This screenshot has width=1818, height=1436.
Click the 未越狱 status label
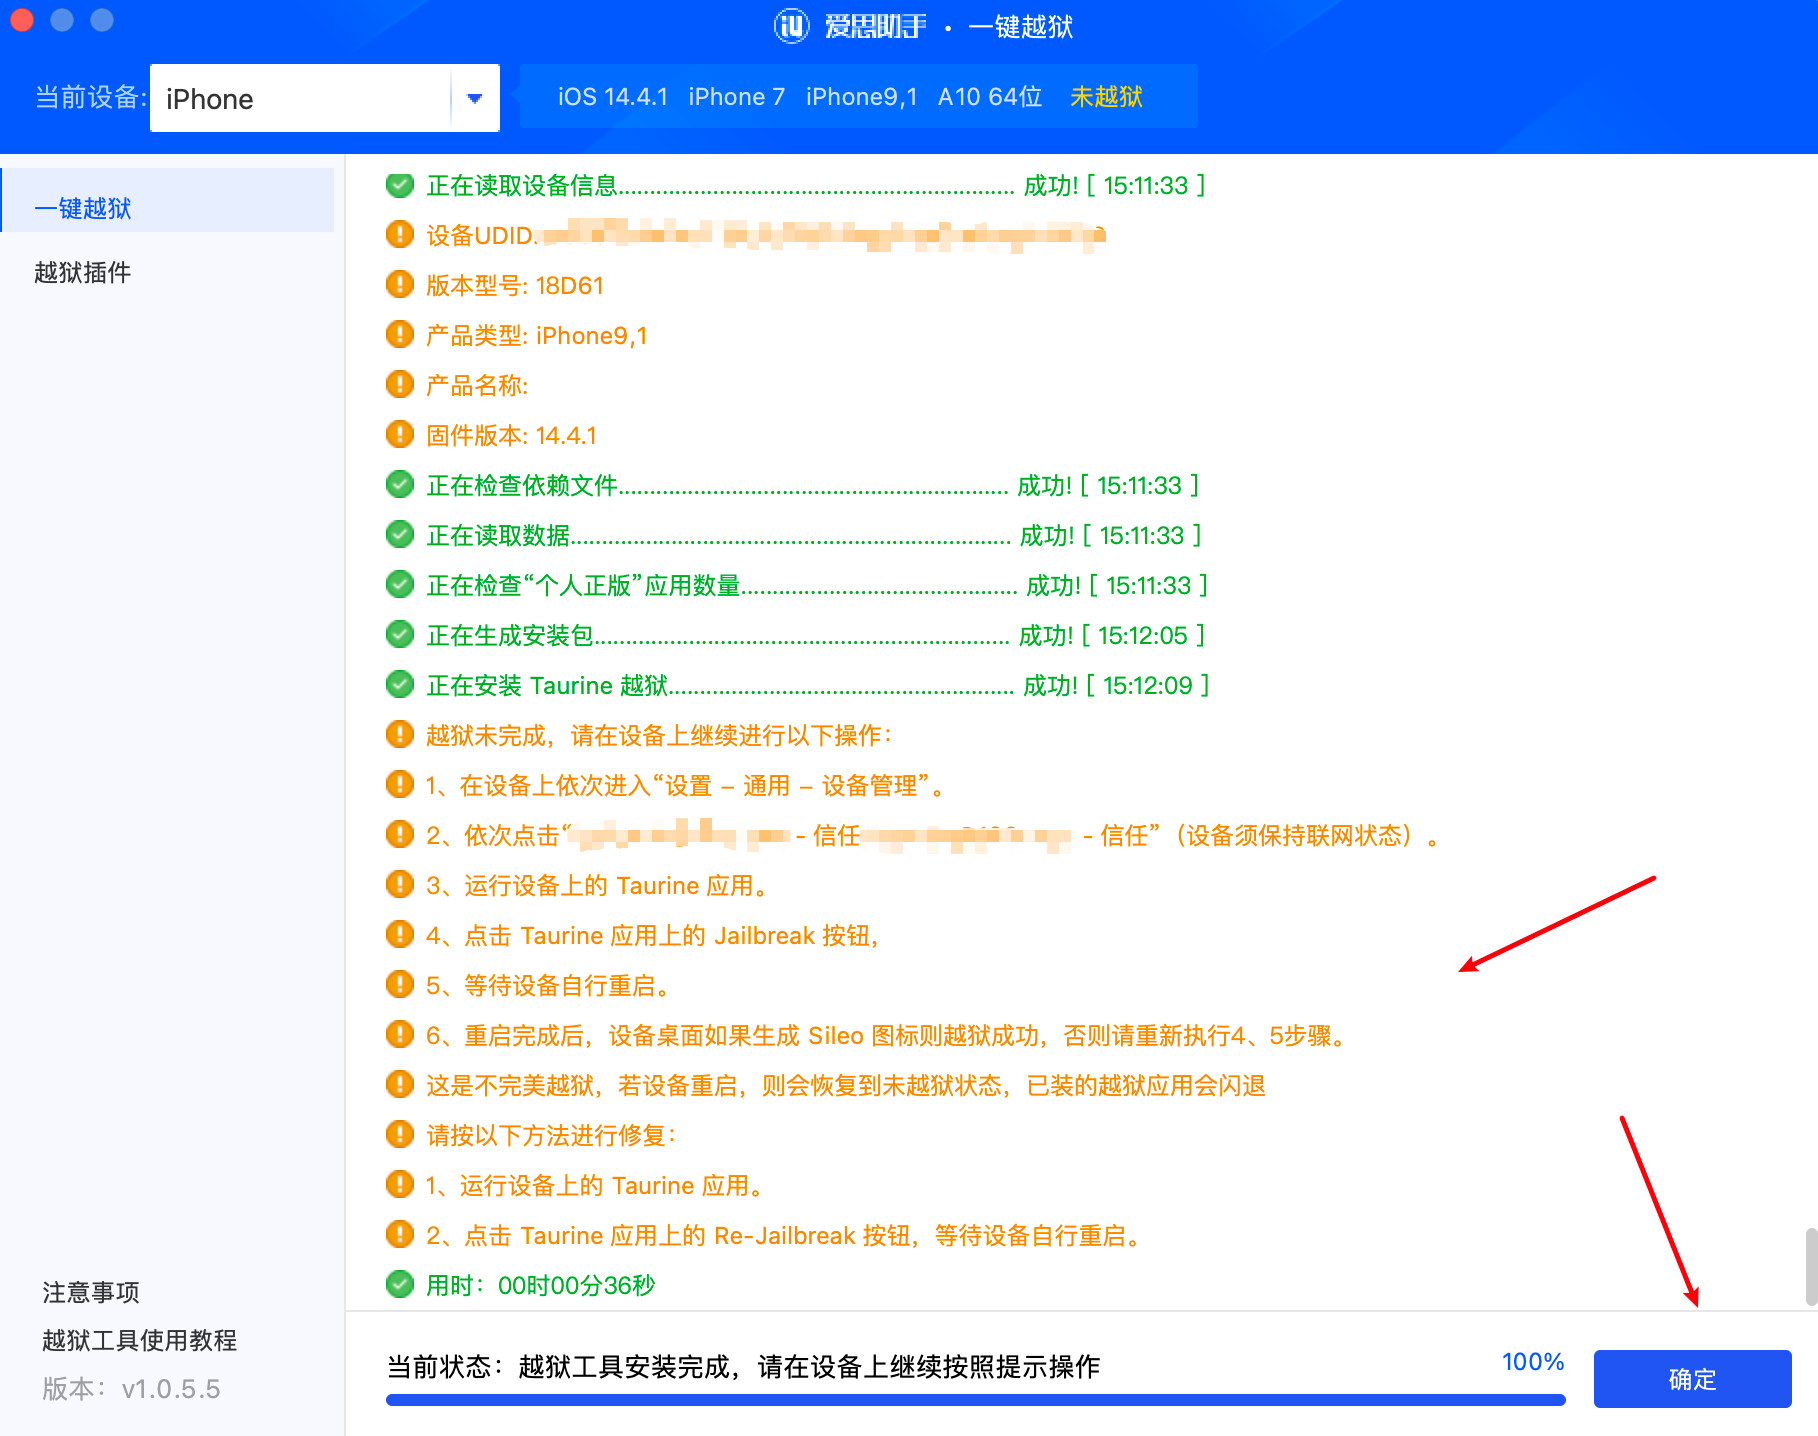(x=1106, y=97)
